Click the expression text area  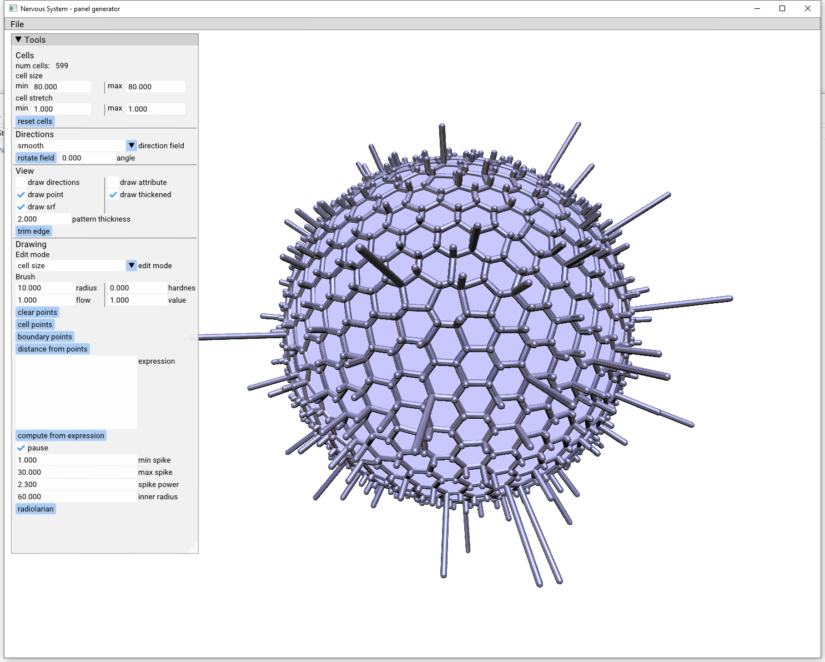76,392
